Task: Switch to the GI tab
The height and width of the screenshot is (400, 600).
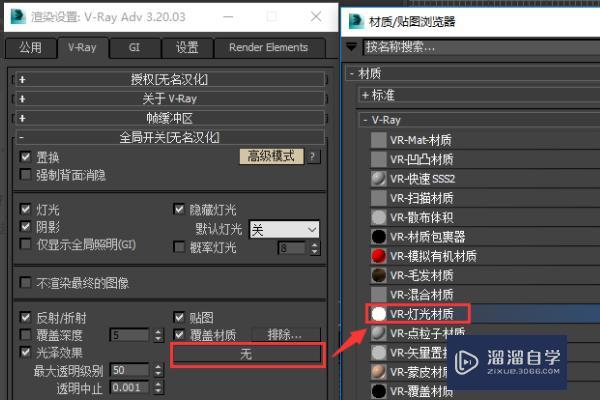Action: (x=134, y=48)
